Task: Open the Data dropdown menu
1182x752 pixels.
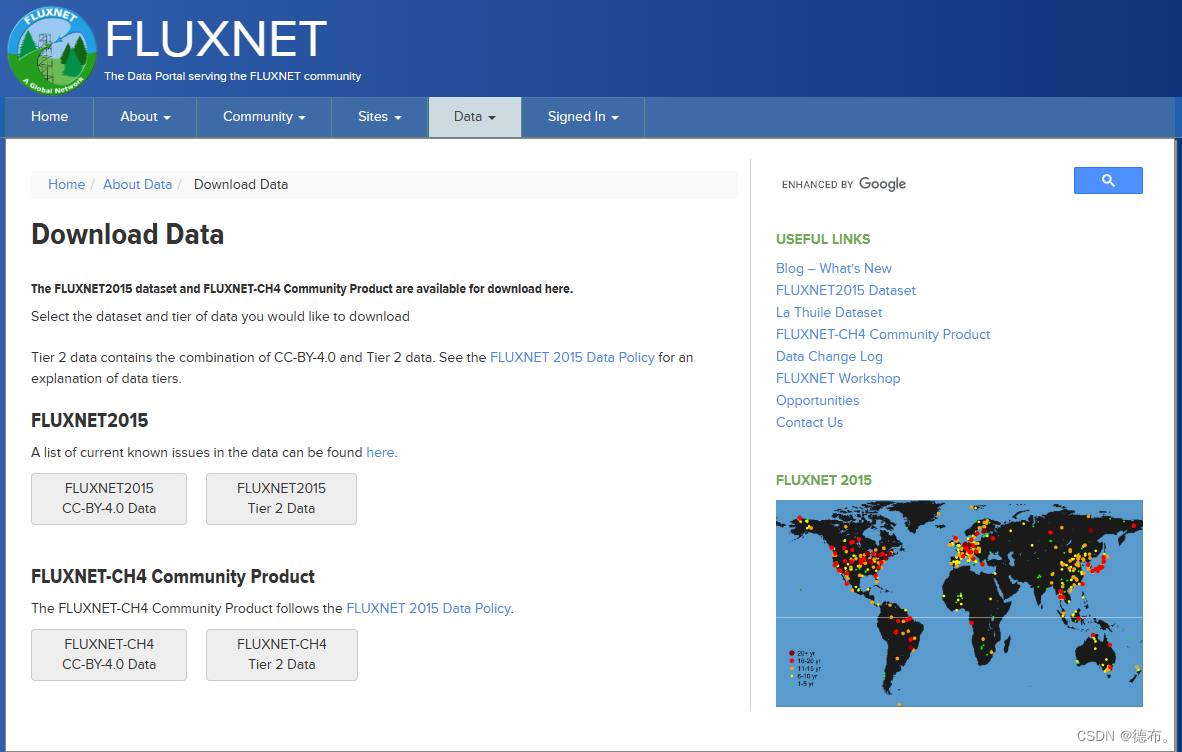Action: click(x=475, y=117)
